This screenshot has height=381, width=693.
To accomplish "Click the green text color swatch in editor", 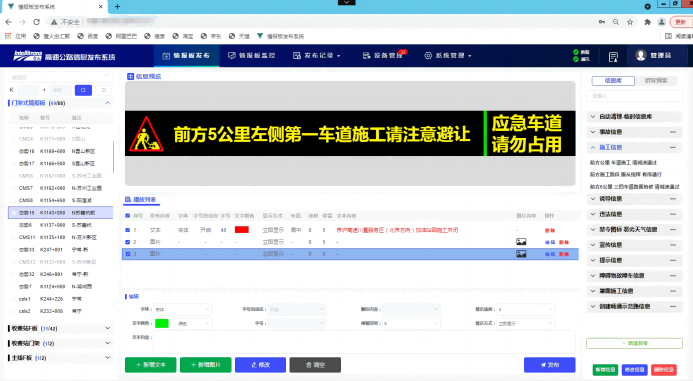I will (162, 324).
